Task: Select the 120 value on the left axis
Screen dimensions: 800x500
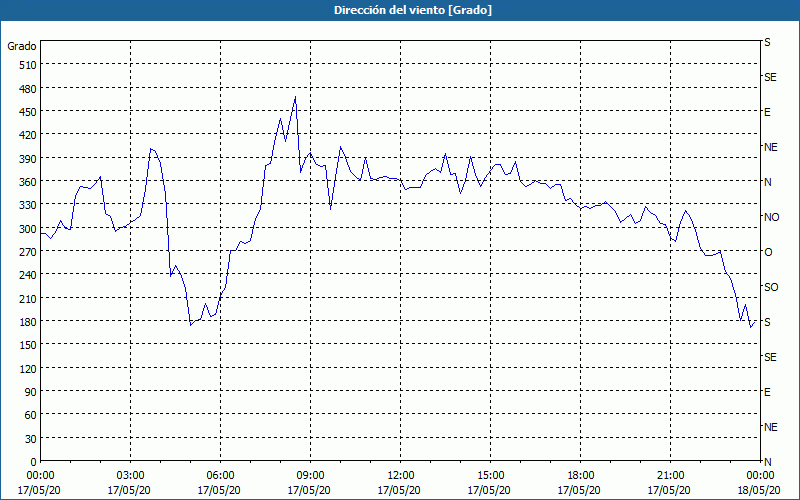Action: (29, 368)
